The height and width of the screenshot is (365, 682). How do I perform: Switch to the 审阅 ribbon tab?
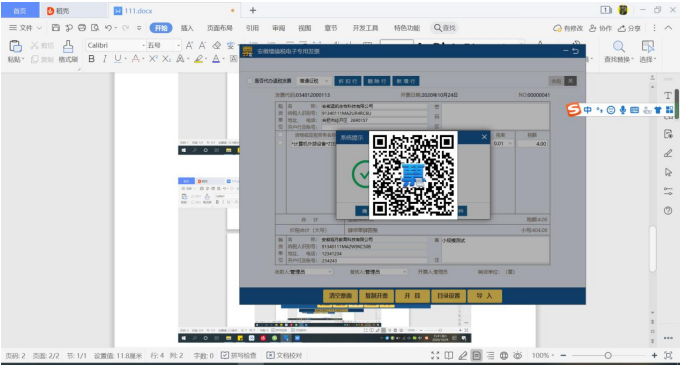[278, 28]
